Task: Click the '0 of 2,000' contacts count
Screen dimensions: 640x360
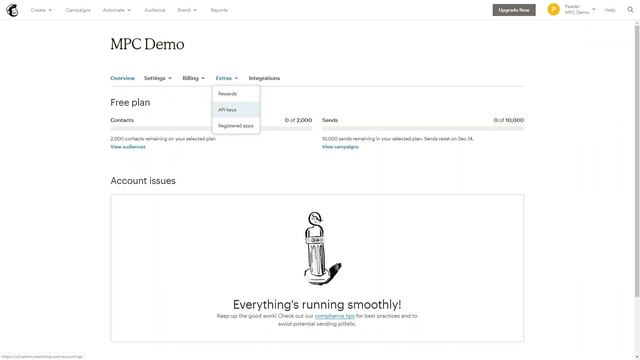Action: point(298,120)
